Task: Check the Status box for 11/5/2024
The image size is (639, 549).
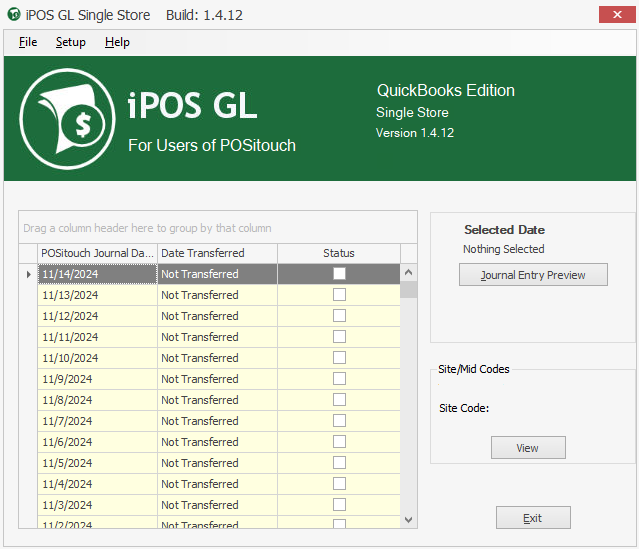Action: [339, 463]
